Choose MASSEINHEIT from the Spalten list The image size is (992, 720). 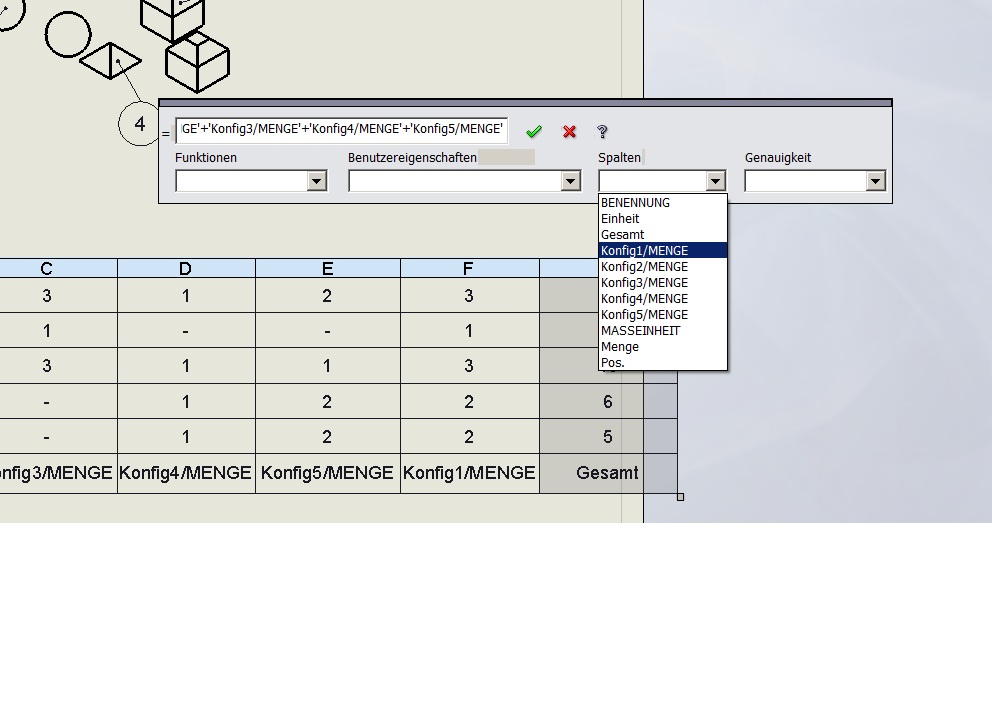click(x=662, y=331)
